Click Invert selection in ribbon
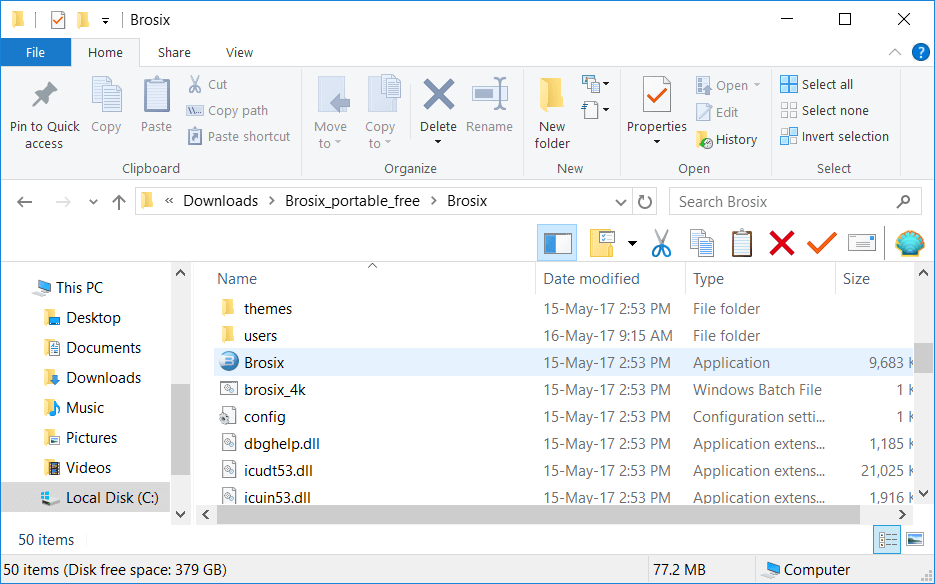The height and width of the screenshot is (584, 935). coord(834,137)
